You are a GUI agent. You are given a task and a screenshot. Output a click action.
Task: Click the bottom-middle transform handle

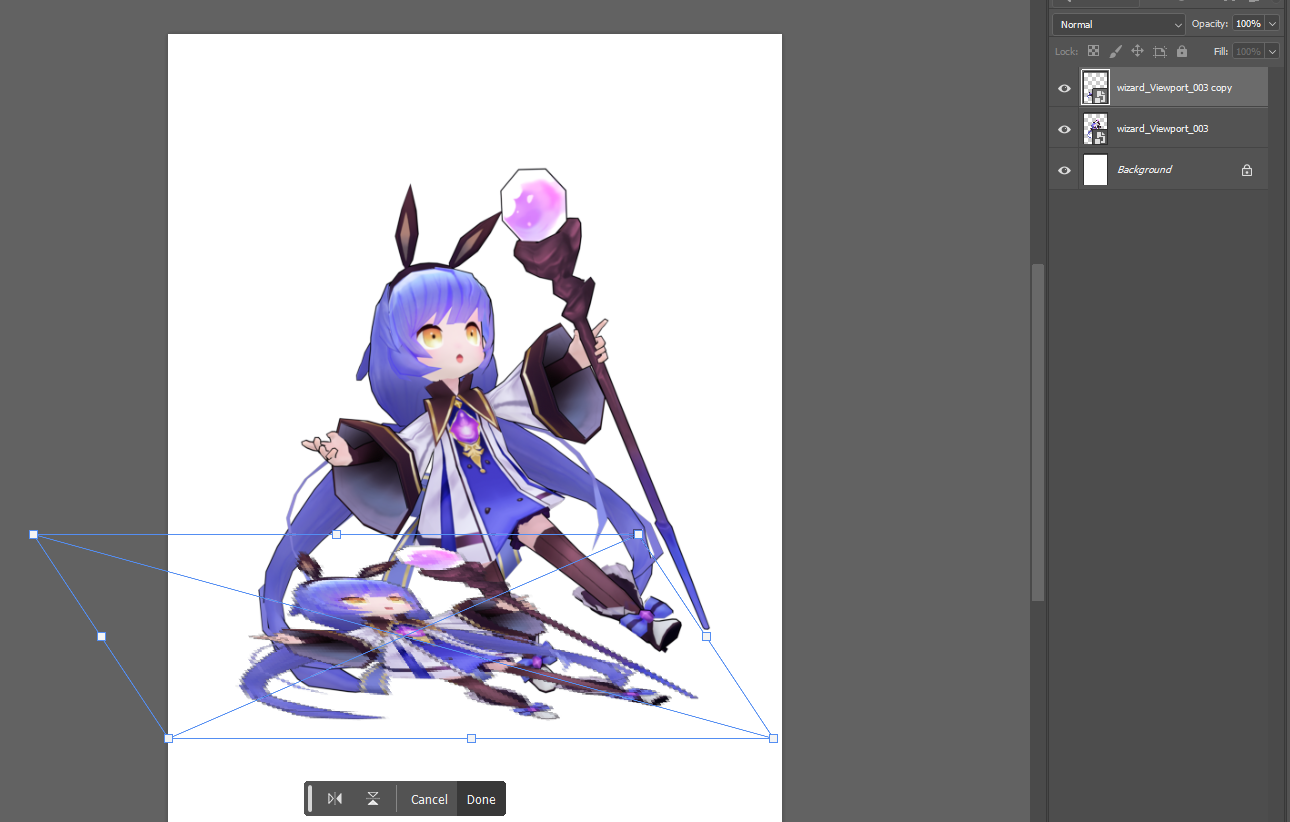click(x=471, y=738)
